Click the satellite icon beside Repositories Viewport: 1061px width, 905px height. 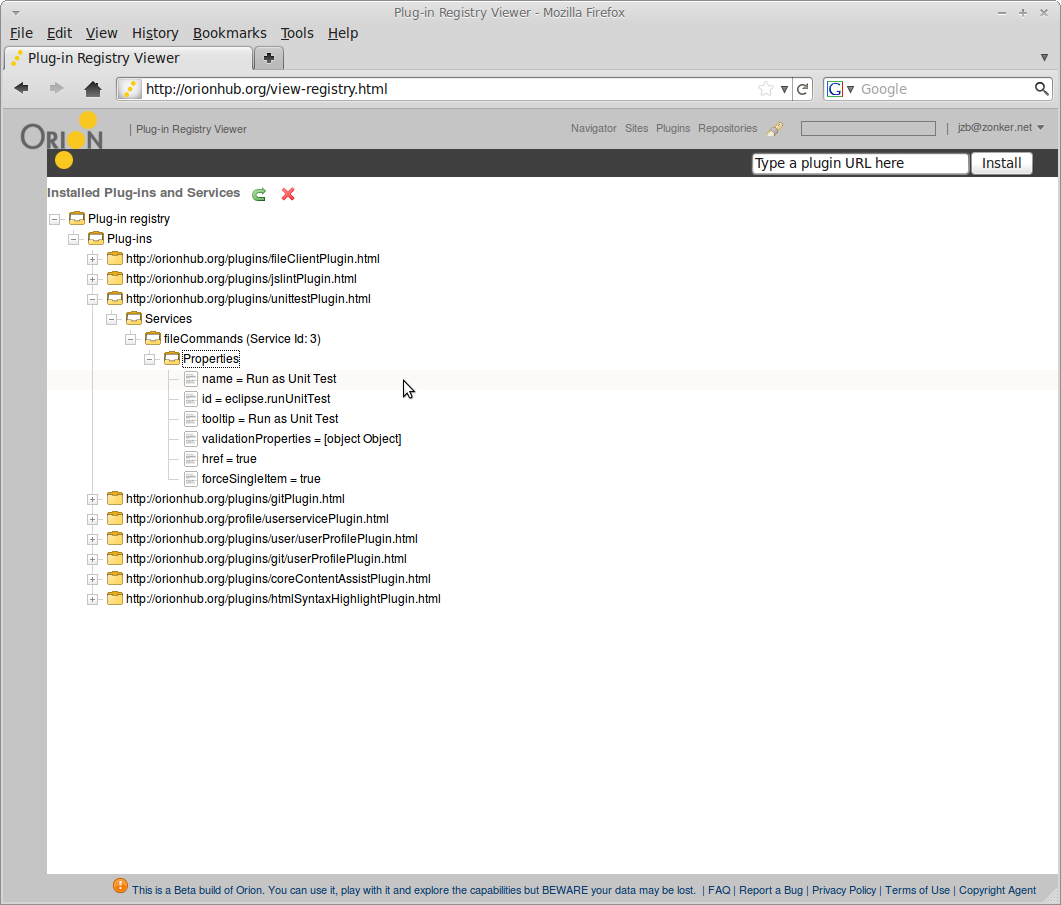coord(775,129)
